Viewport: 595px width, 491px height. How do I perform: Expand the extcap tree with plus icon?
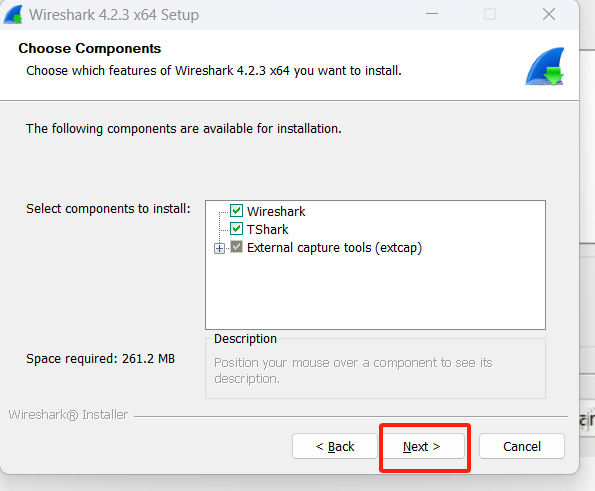pos(219,249)
